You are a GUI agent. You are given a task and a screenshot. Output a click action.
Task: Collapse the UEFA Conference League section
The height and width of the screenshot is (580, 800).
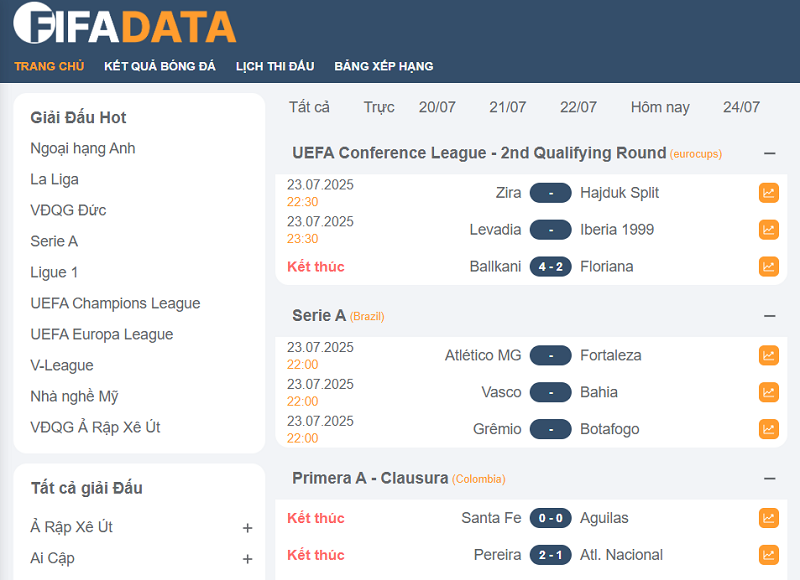769,153
